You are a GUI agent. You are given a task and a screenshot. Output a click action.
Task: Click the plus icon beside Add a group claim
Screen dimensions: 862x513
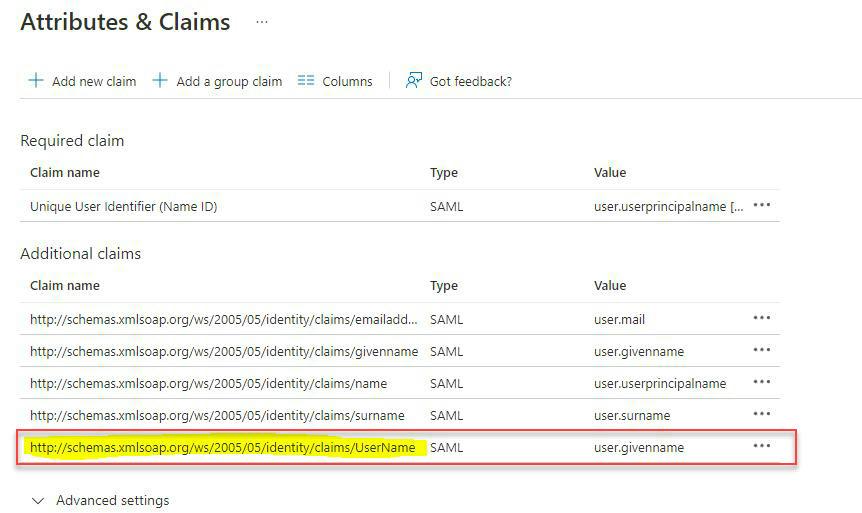tap(160, 80)
